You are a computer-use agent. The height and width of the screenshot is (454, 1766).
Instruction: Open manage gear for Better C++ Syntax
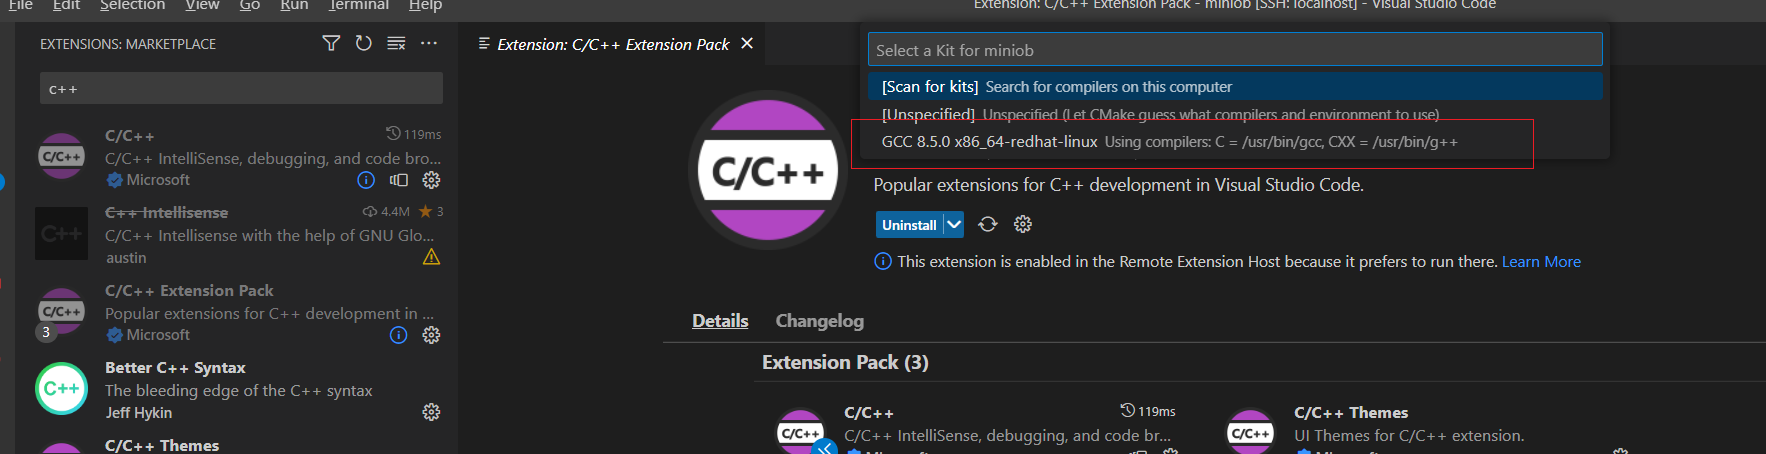pyautogui.click(x=431, y=412)
